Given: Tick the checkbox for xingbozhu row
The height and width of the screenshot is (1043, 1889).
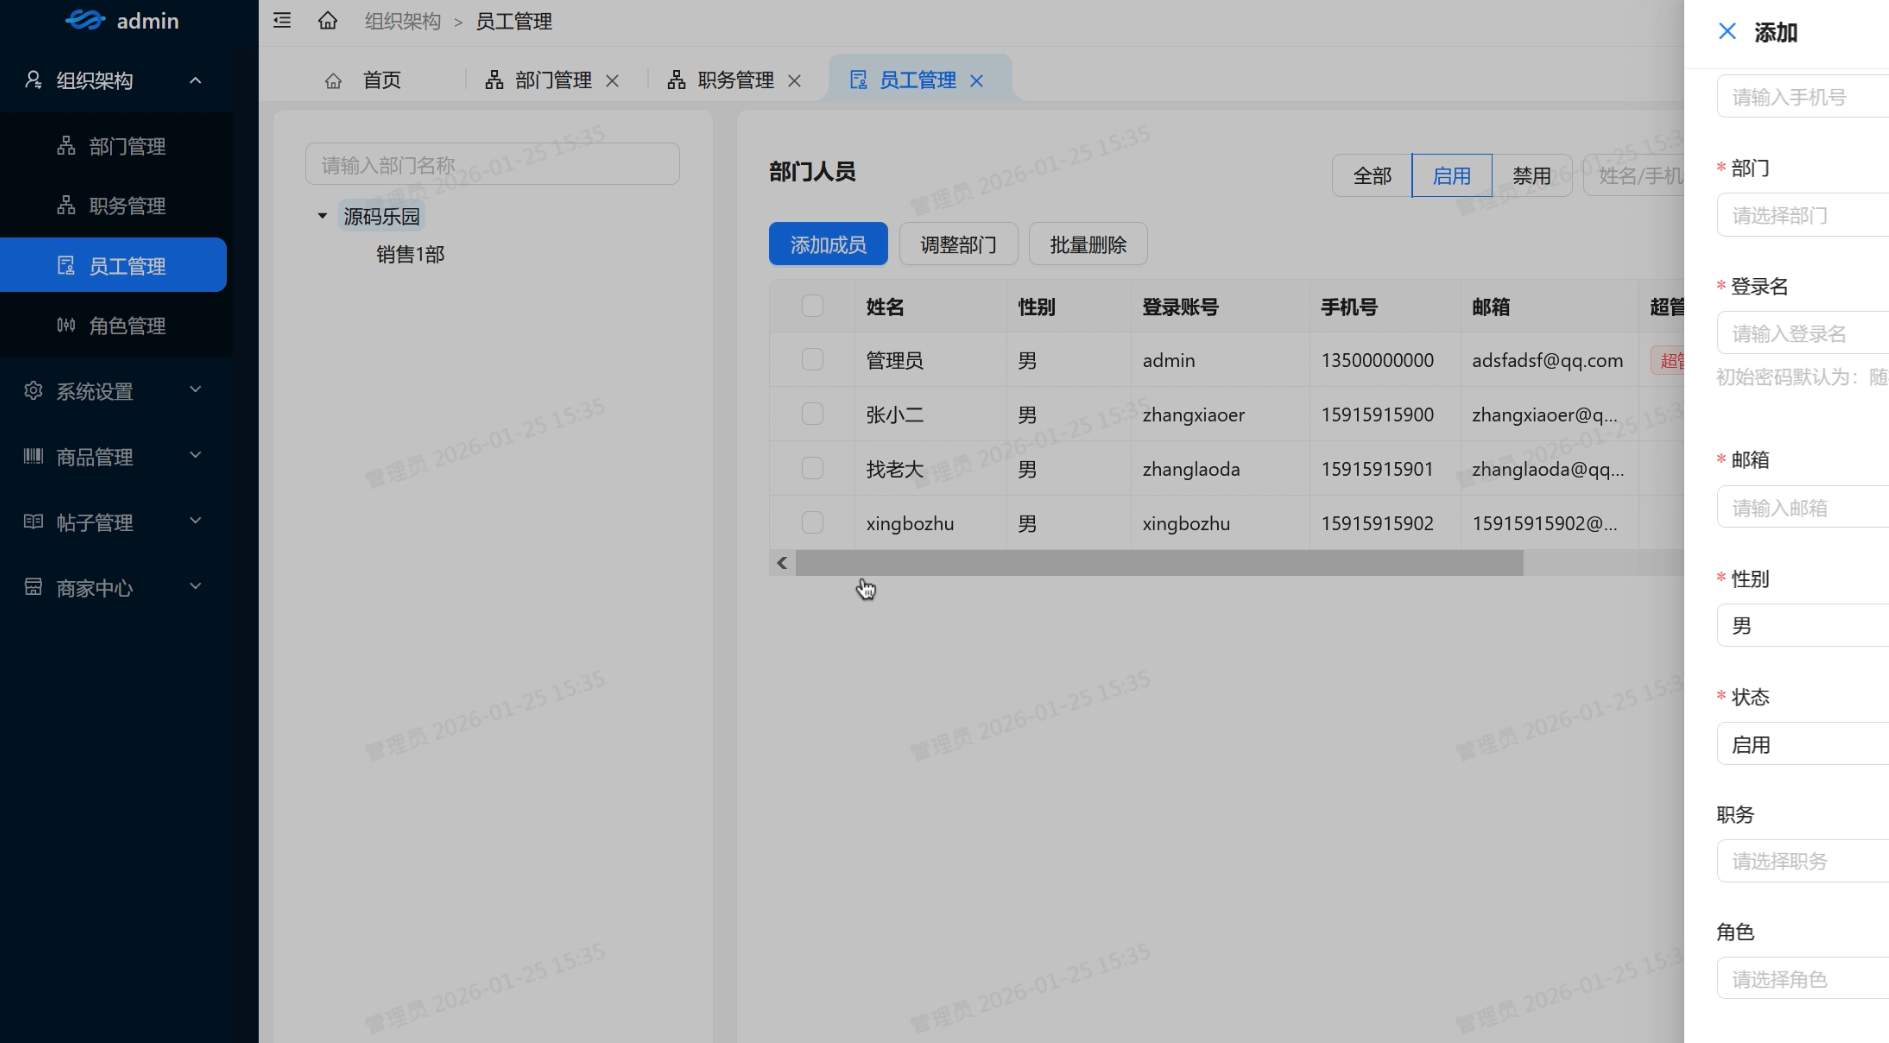Looking at the screenshot, I should click(x=812, y=523).
